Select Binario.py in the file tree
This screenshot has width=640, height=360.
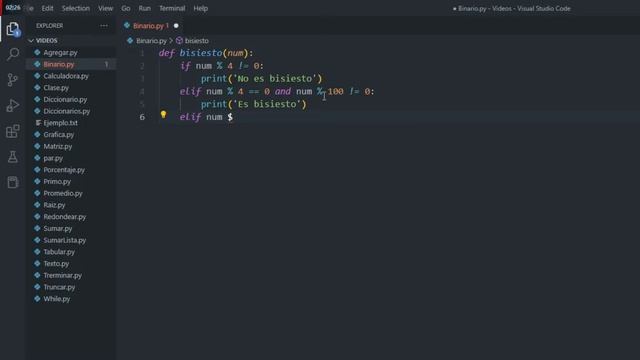(59, 64)
